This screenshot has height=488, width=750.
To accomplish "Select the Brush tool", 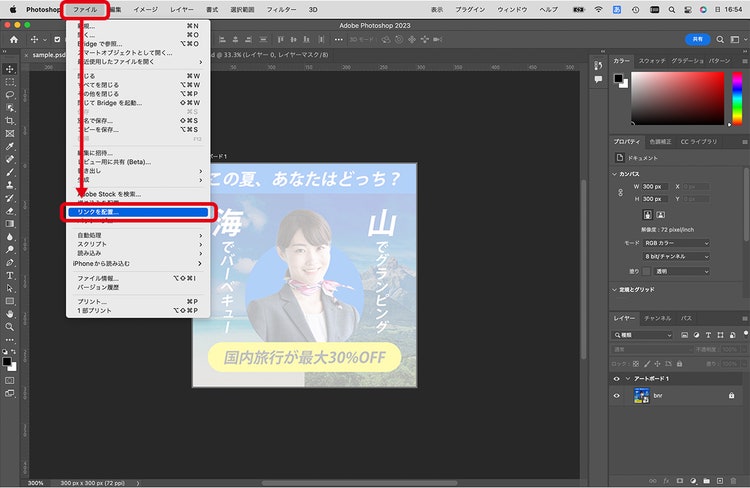I will coord(10,172).
